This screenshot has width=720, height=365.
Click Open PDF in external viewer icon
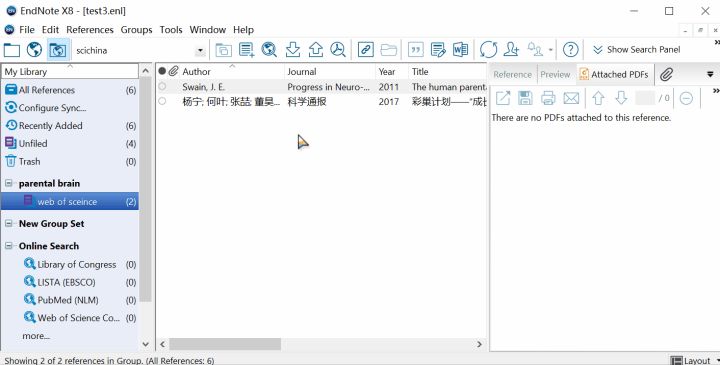[503, 98]
